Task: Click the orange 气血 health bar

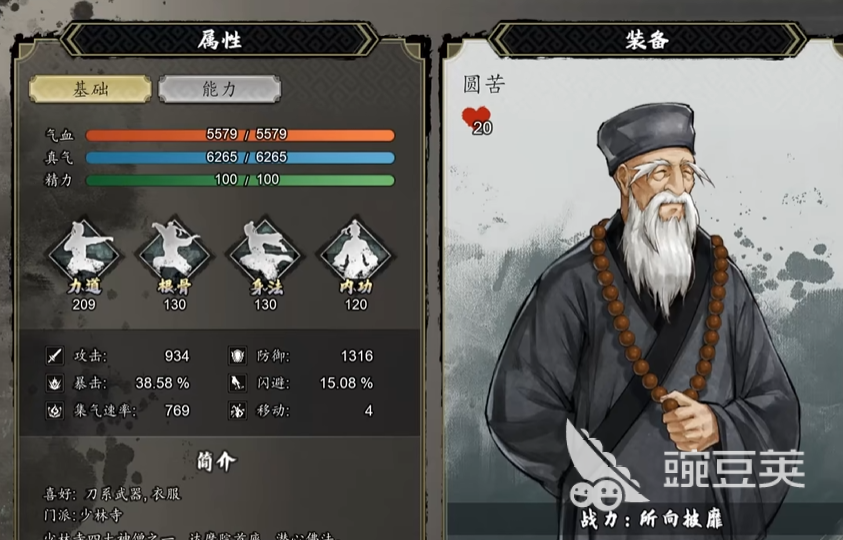Action: tap(240, 134)
